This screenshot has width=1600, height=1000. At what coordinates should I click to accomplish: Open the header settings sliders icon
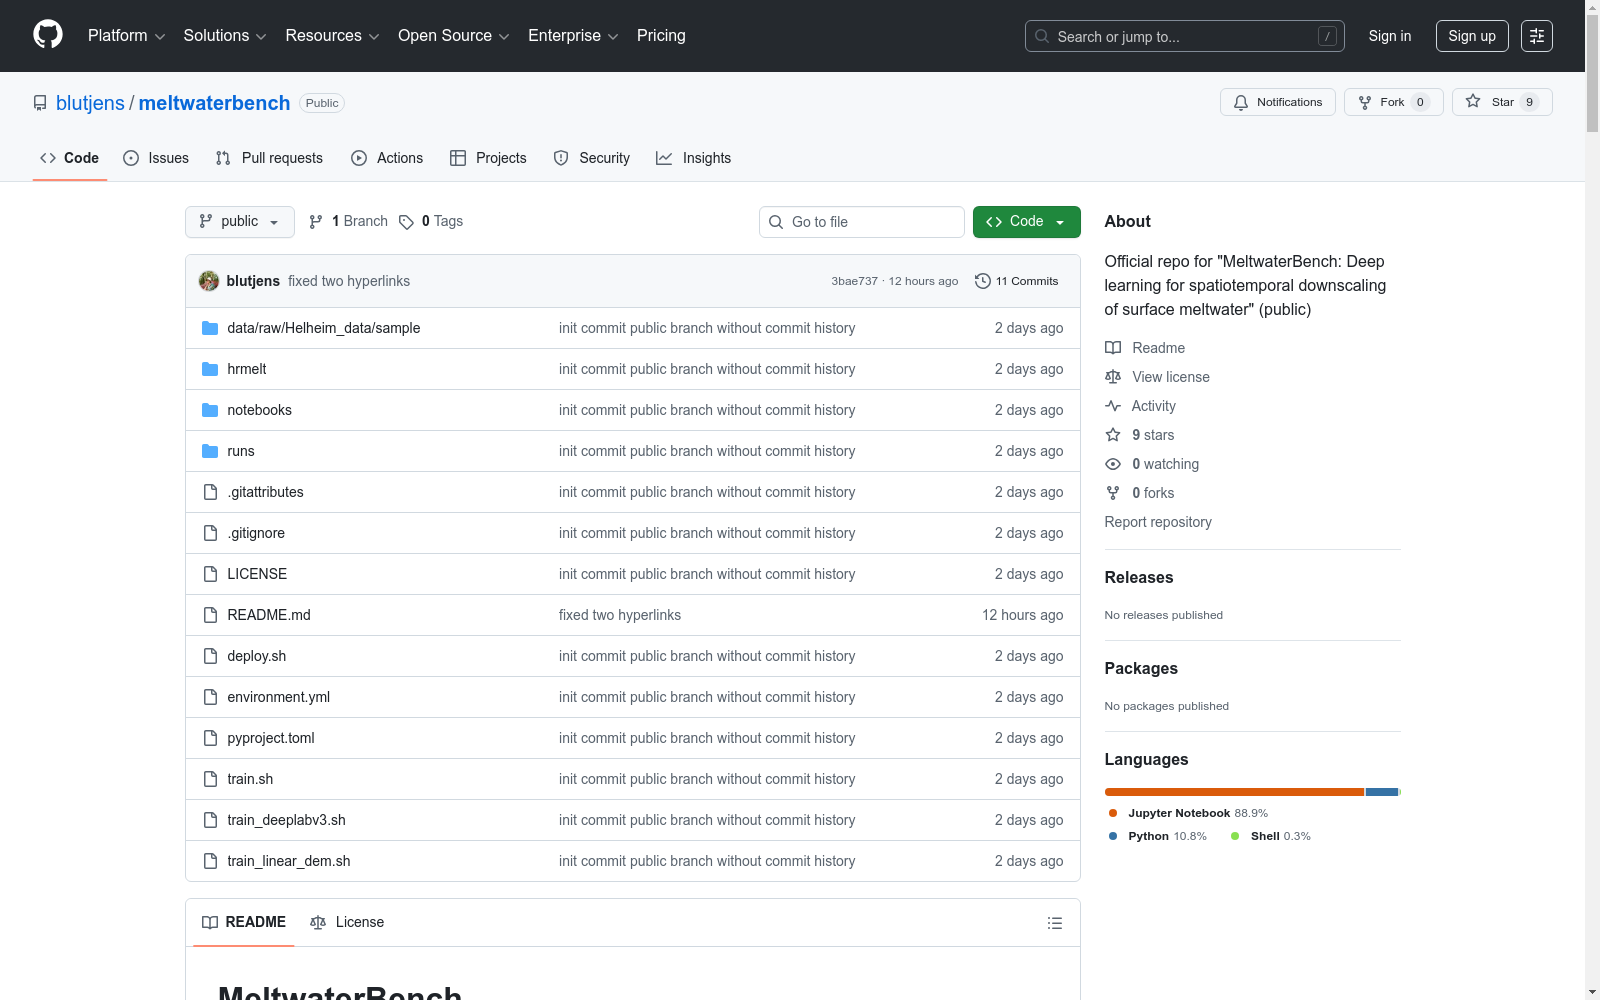pyautogui.click(x=1537, y=36)
